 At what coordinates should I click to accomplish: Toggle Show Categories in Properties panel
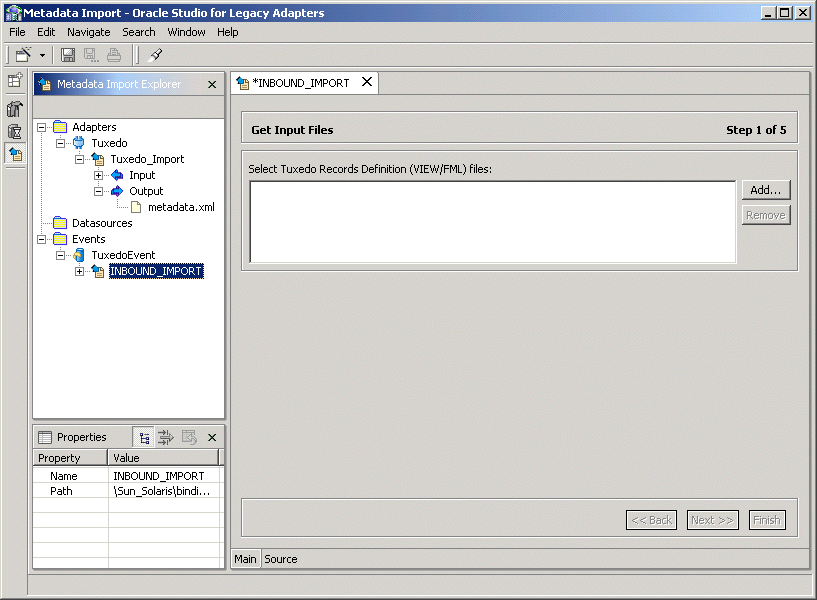(x=144, y=438)
